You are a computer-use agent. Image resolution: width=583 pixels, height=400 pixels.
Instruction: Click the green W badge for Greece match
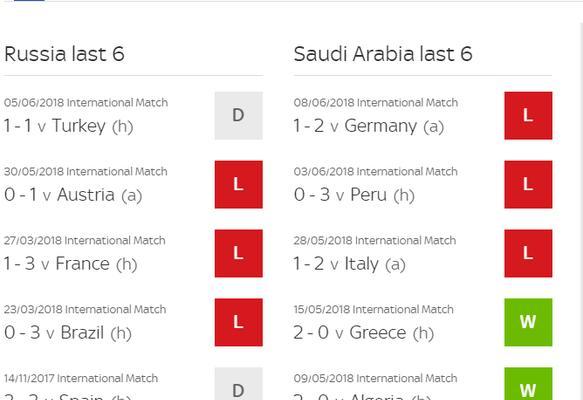tap(528, 322)
